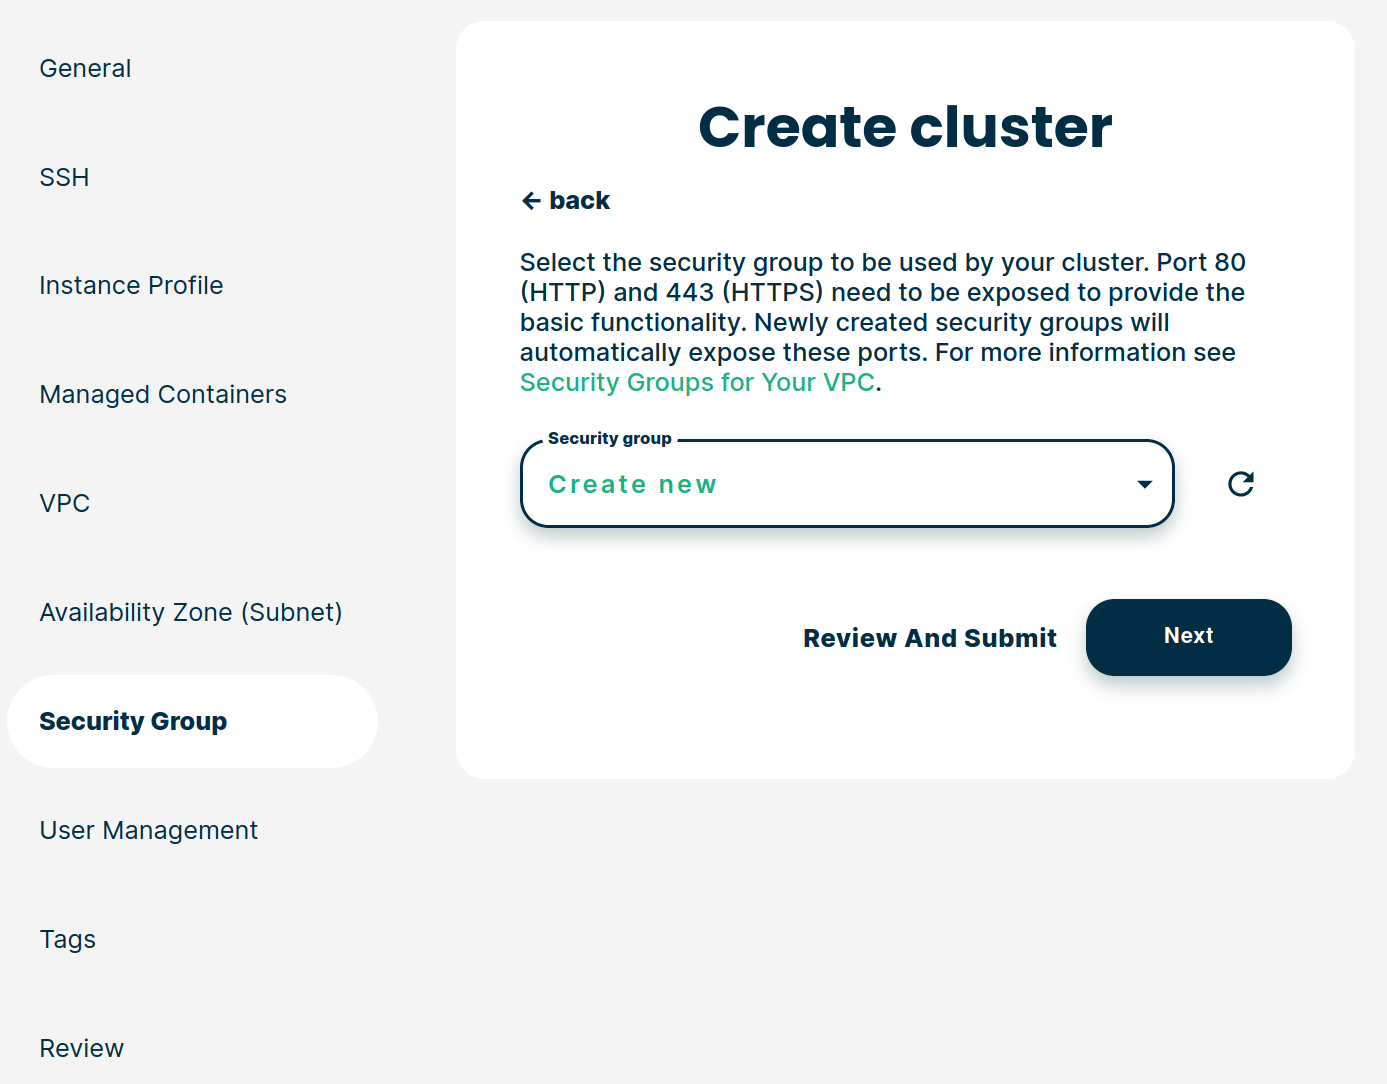Switch to Instance Profile step
The image size is (1387, 1084).
click(131, 286)
